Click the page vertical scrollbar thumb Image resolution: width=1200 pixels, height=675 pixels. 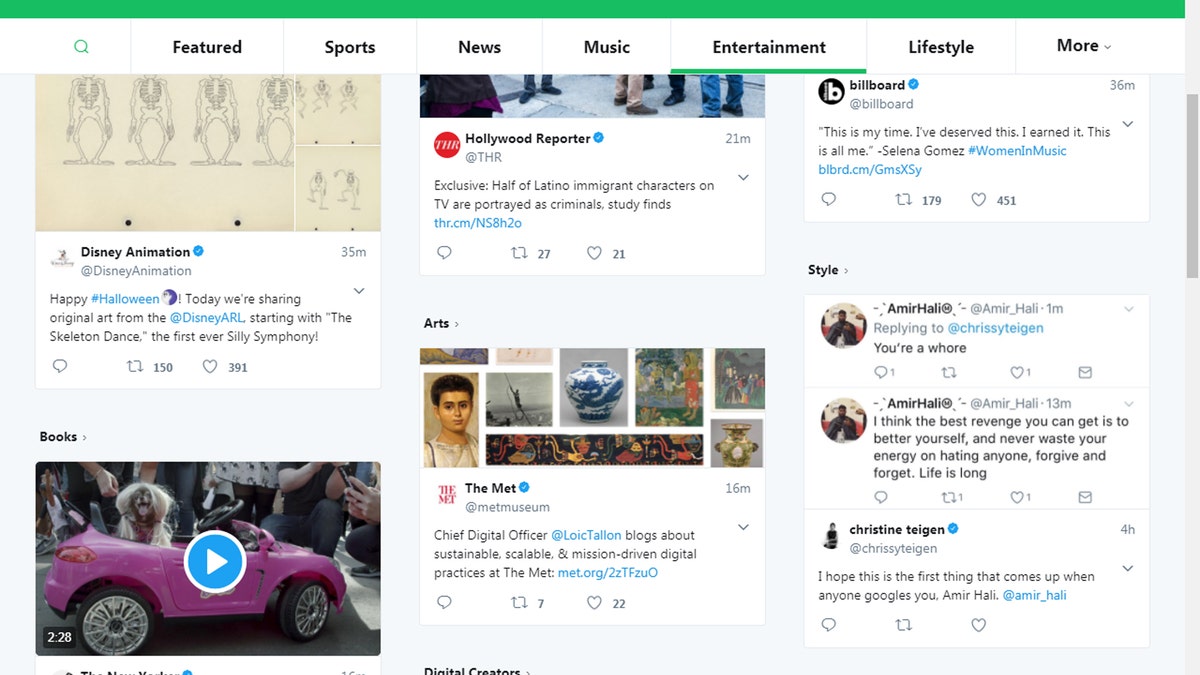click(x=1192, y=185)
